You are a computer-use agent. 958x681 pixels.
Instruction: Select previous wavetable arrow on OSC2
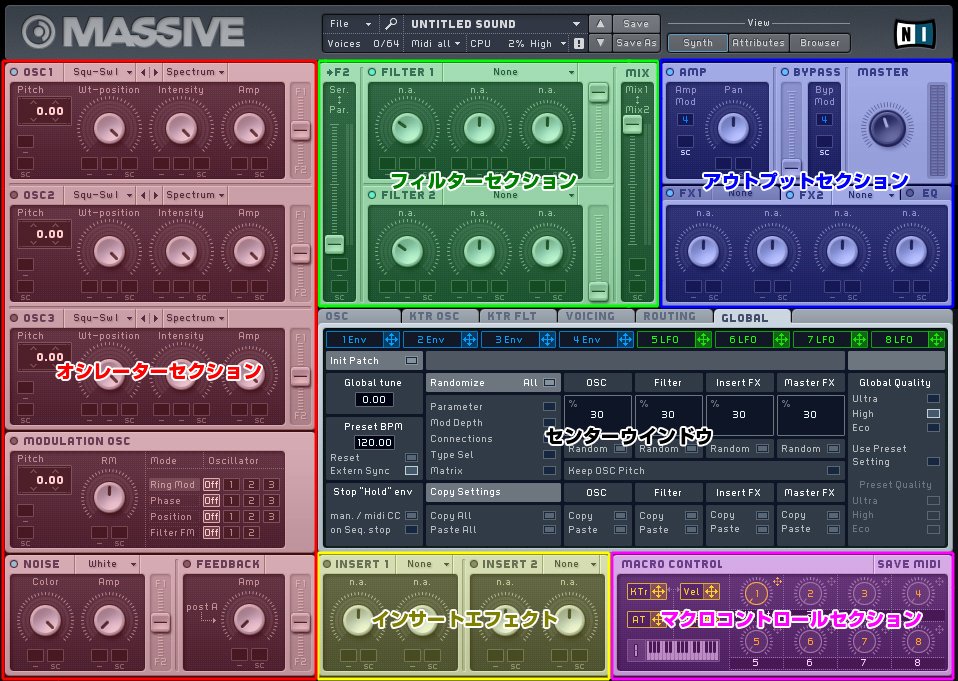tap(144, 195)
